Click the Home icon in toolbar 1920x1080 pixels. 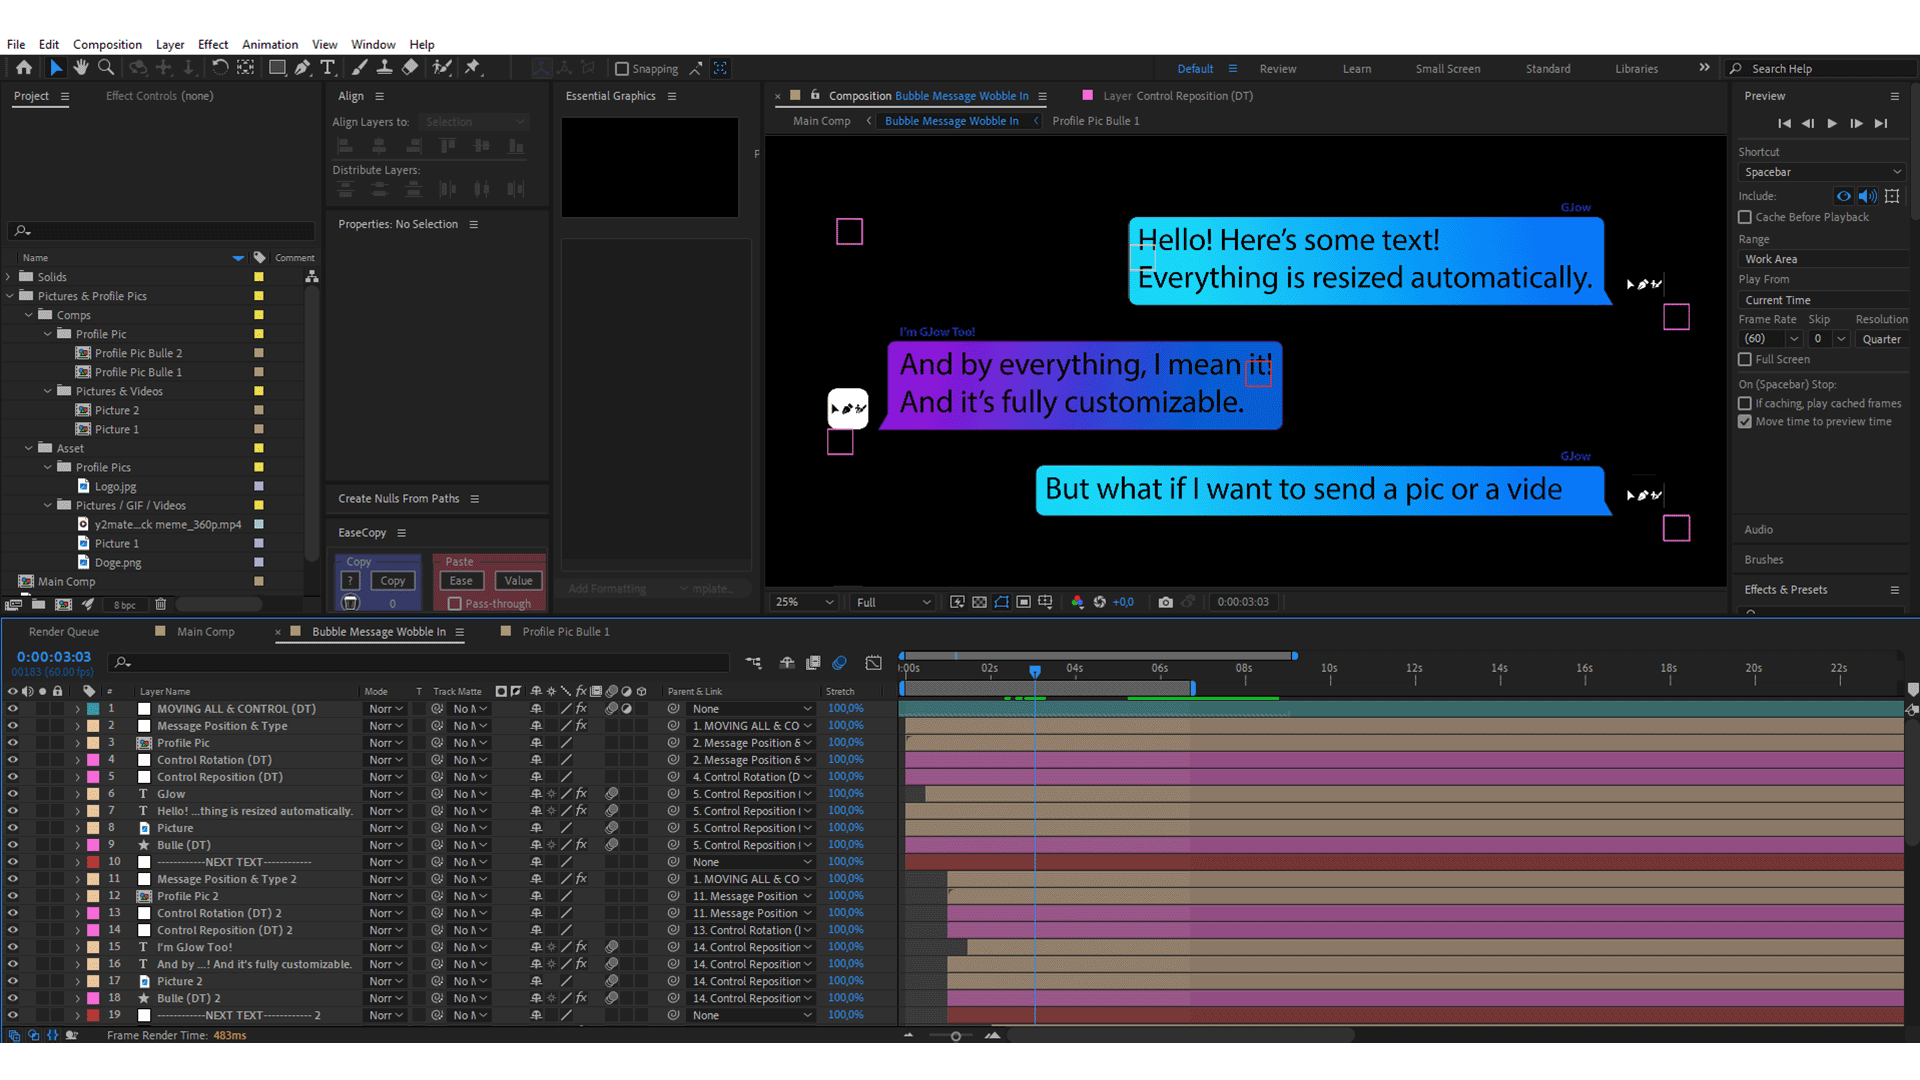tap(24, 68)
